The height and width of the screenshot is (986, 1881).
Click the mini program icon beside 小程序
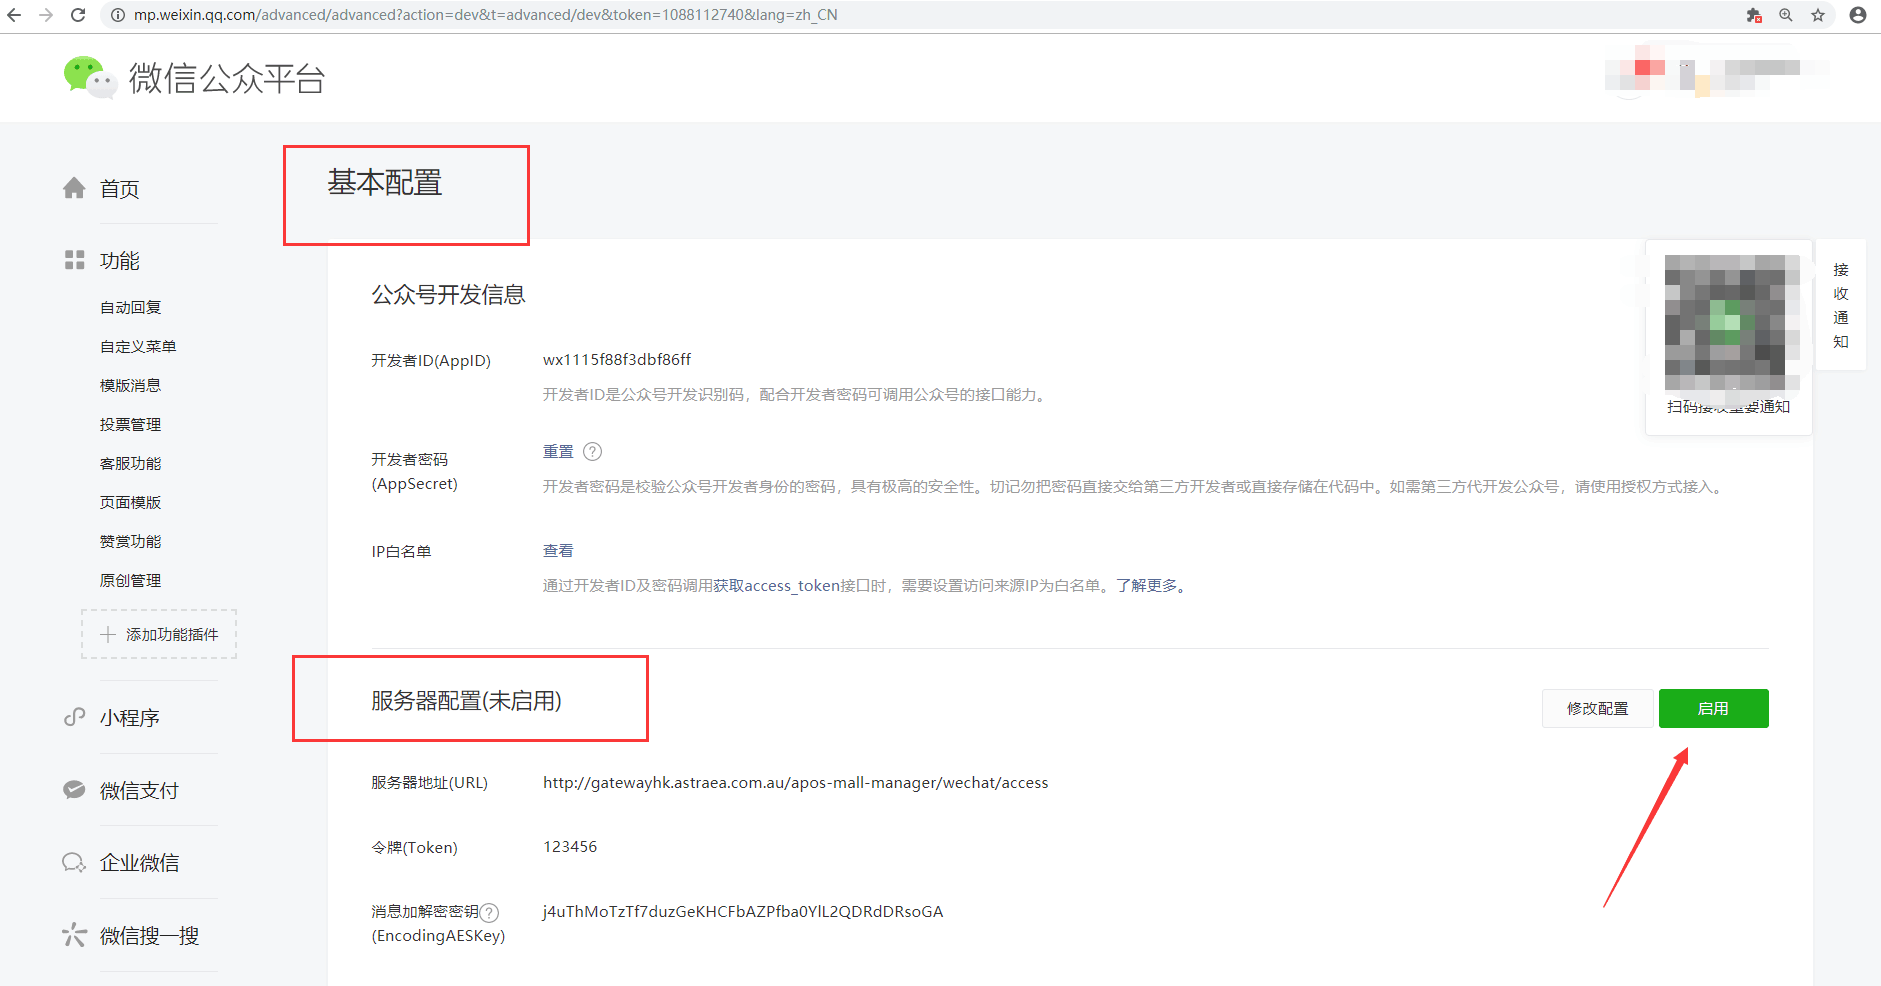point(74,717)
